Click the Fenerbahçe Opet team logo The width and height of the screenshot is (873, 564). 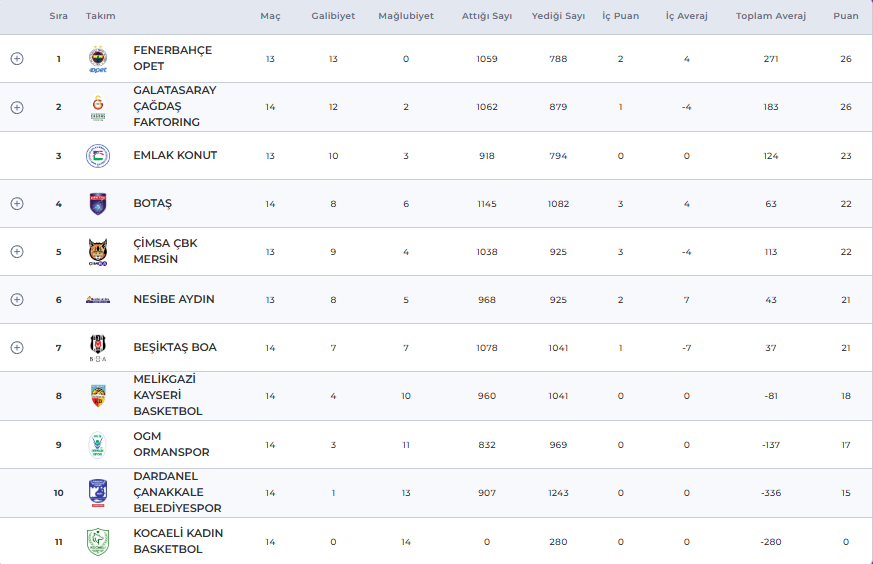(x=97, y=59)
